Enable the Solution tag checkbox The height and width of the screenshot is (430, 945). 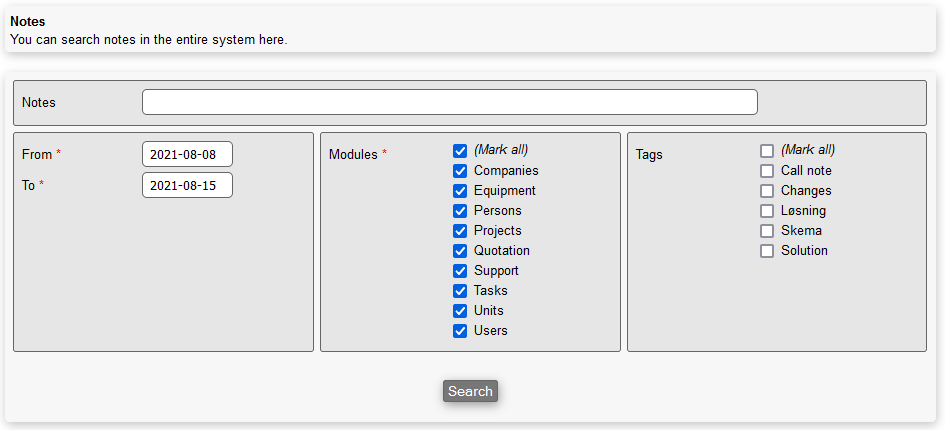click(767, 251)
